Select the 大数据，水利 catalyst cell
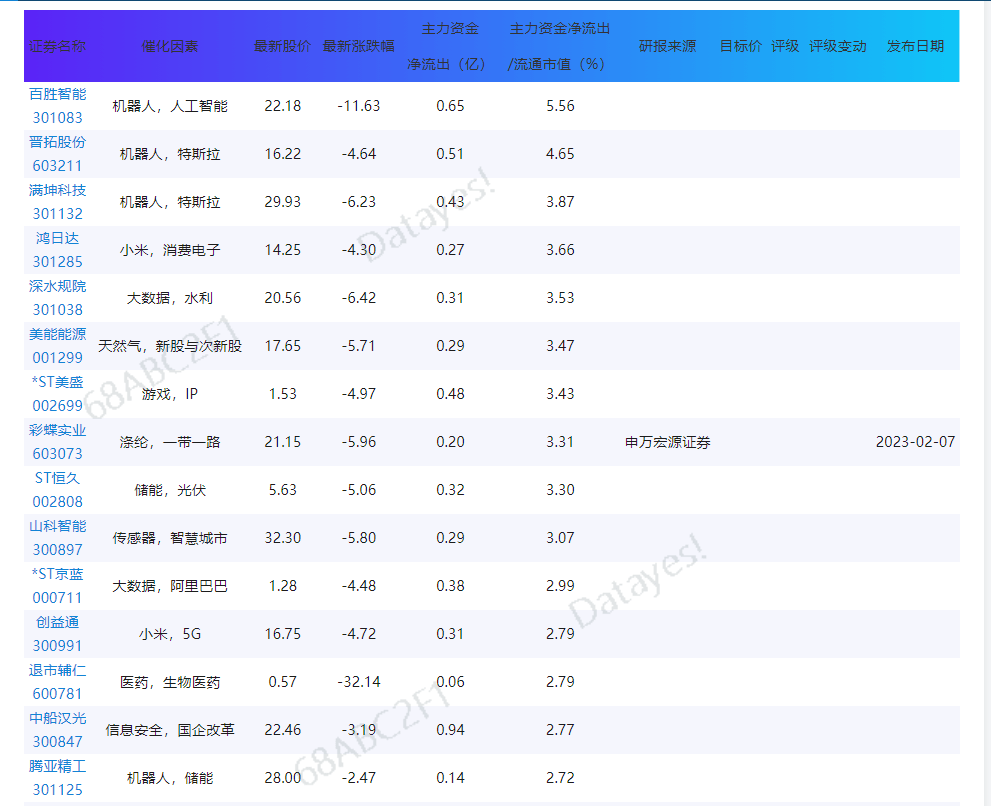Image resolution: width=991 pixels, height=806 pixels. (170, 298)
